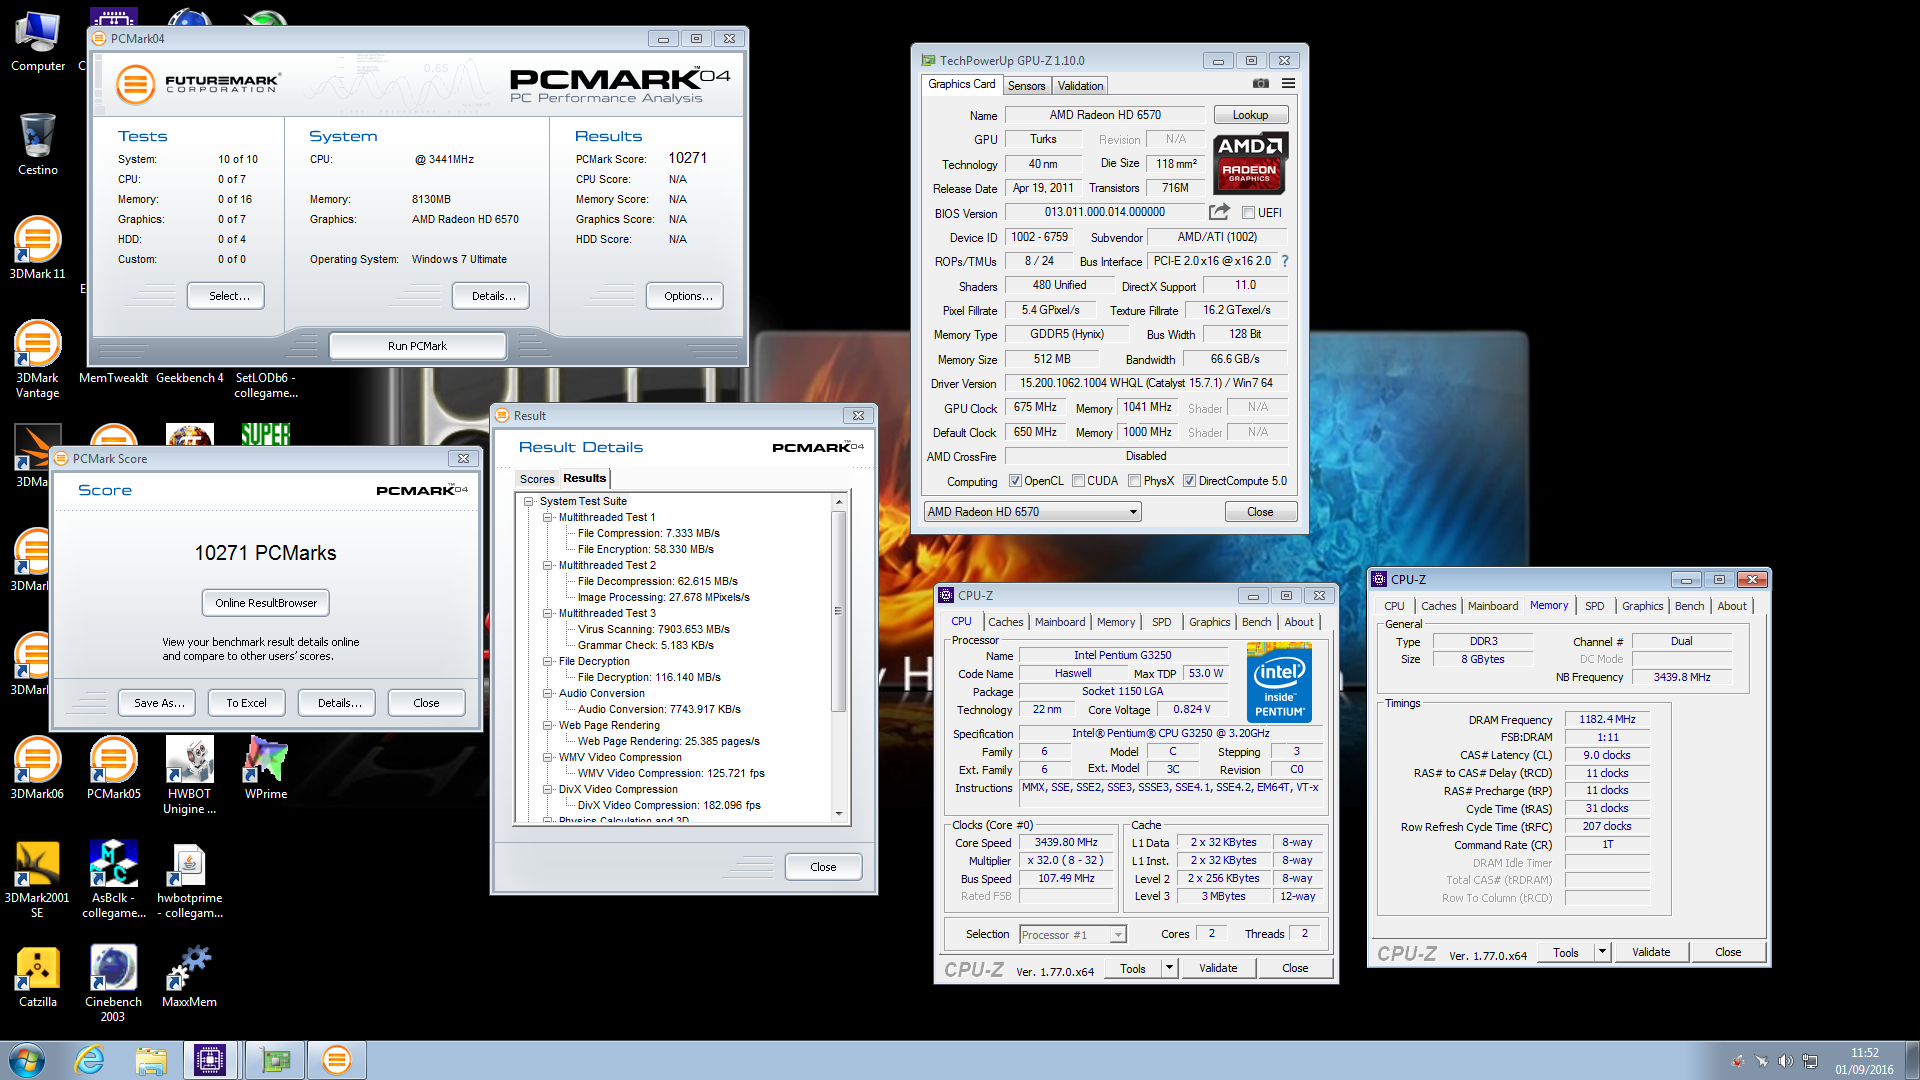
Task: Switch to GPU-Z taskbar icon
Action: pos(274,1060)
